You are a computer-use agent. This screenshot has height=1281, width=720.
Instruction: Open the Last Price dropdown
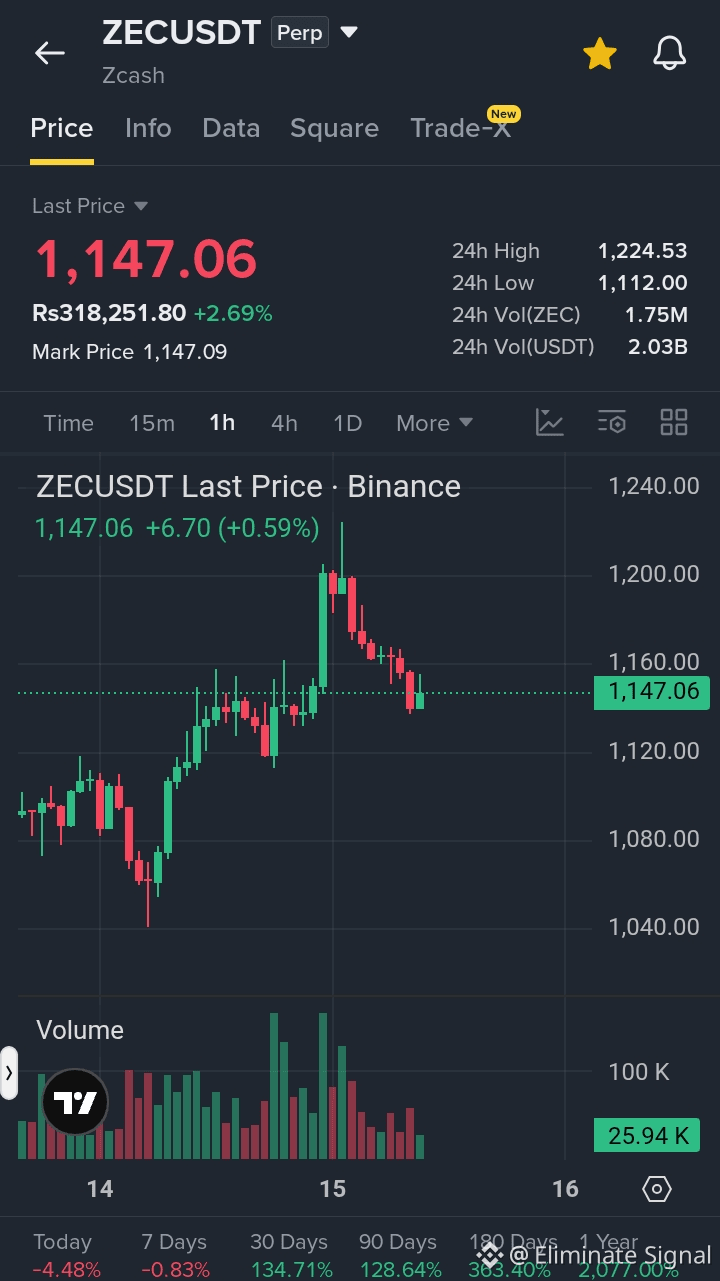point(90,206)
